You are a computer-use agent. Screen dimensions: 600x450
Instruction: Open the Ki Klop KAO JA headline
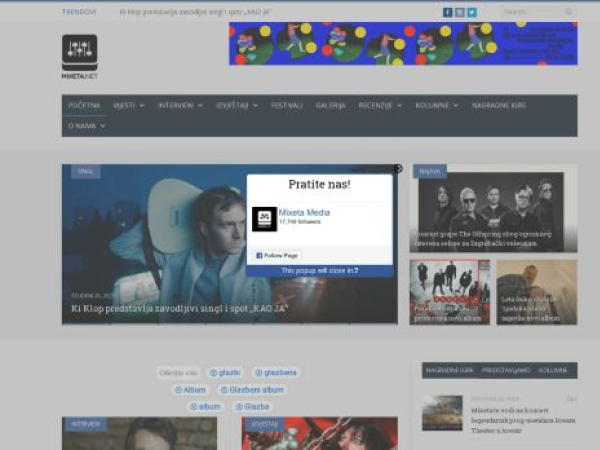[179, 308]
